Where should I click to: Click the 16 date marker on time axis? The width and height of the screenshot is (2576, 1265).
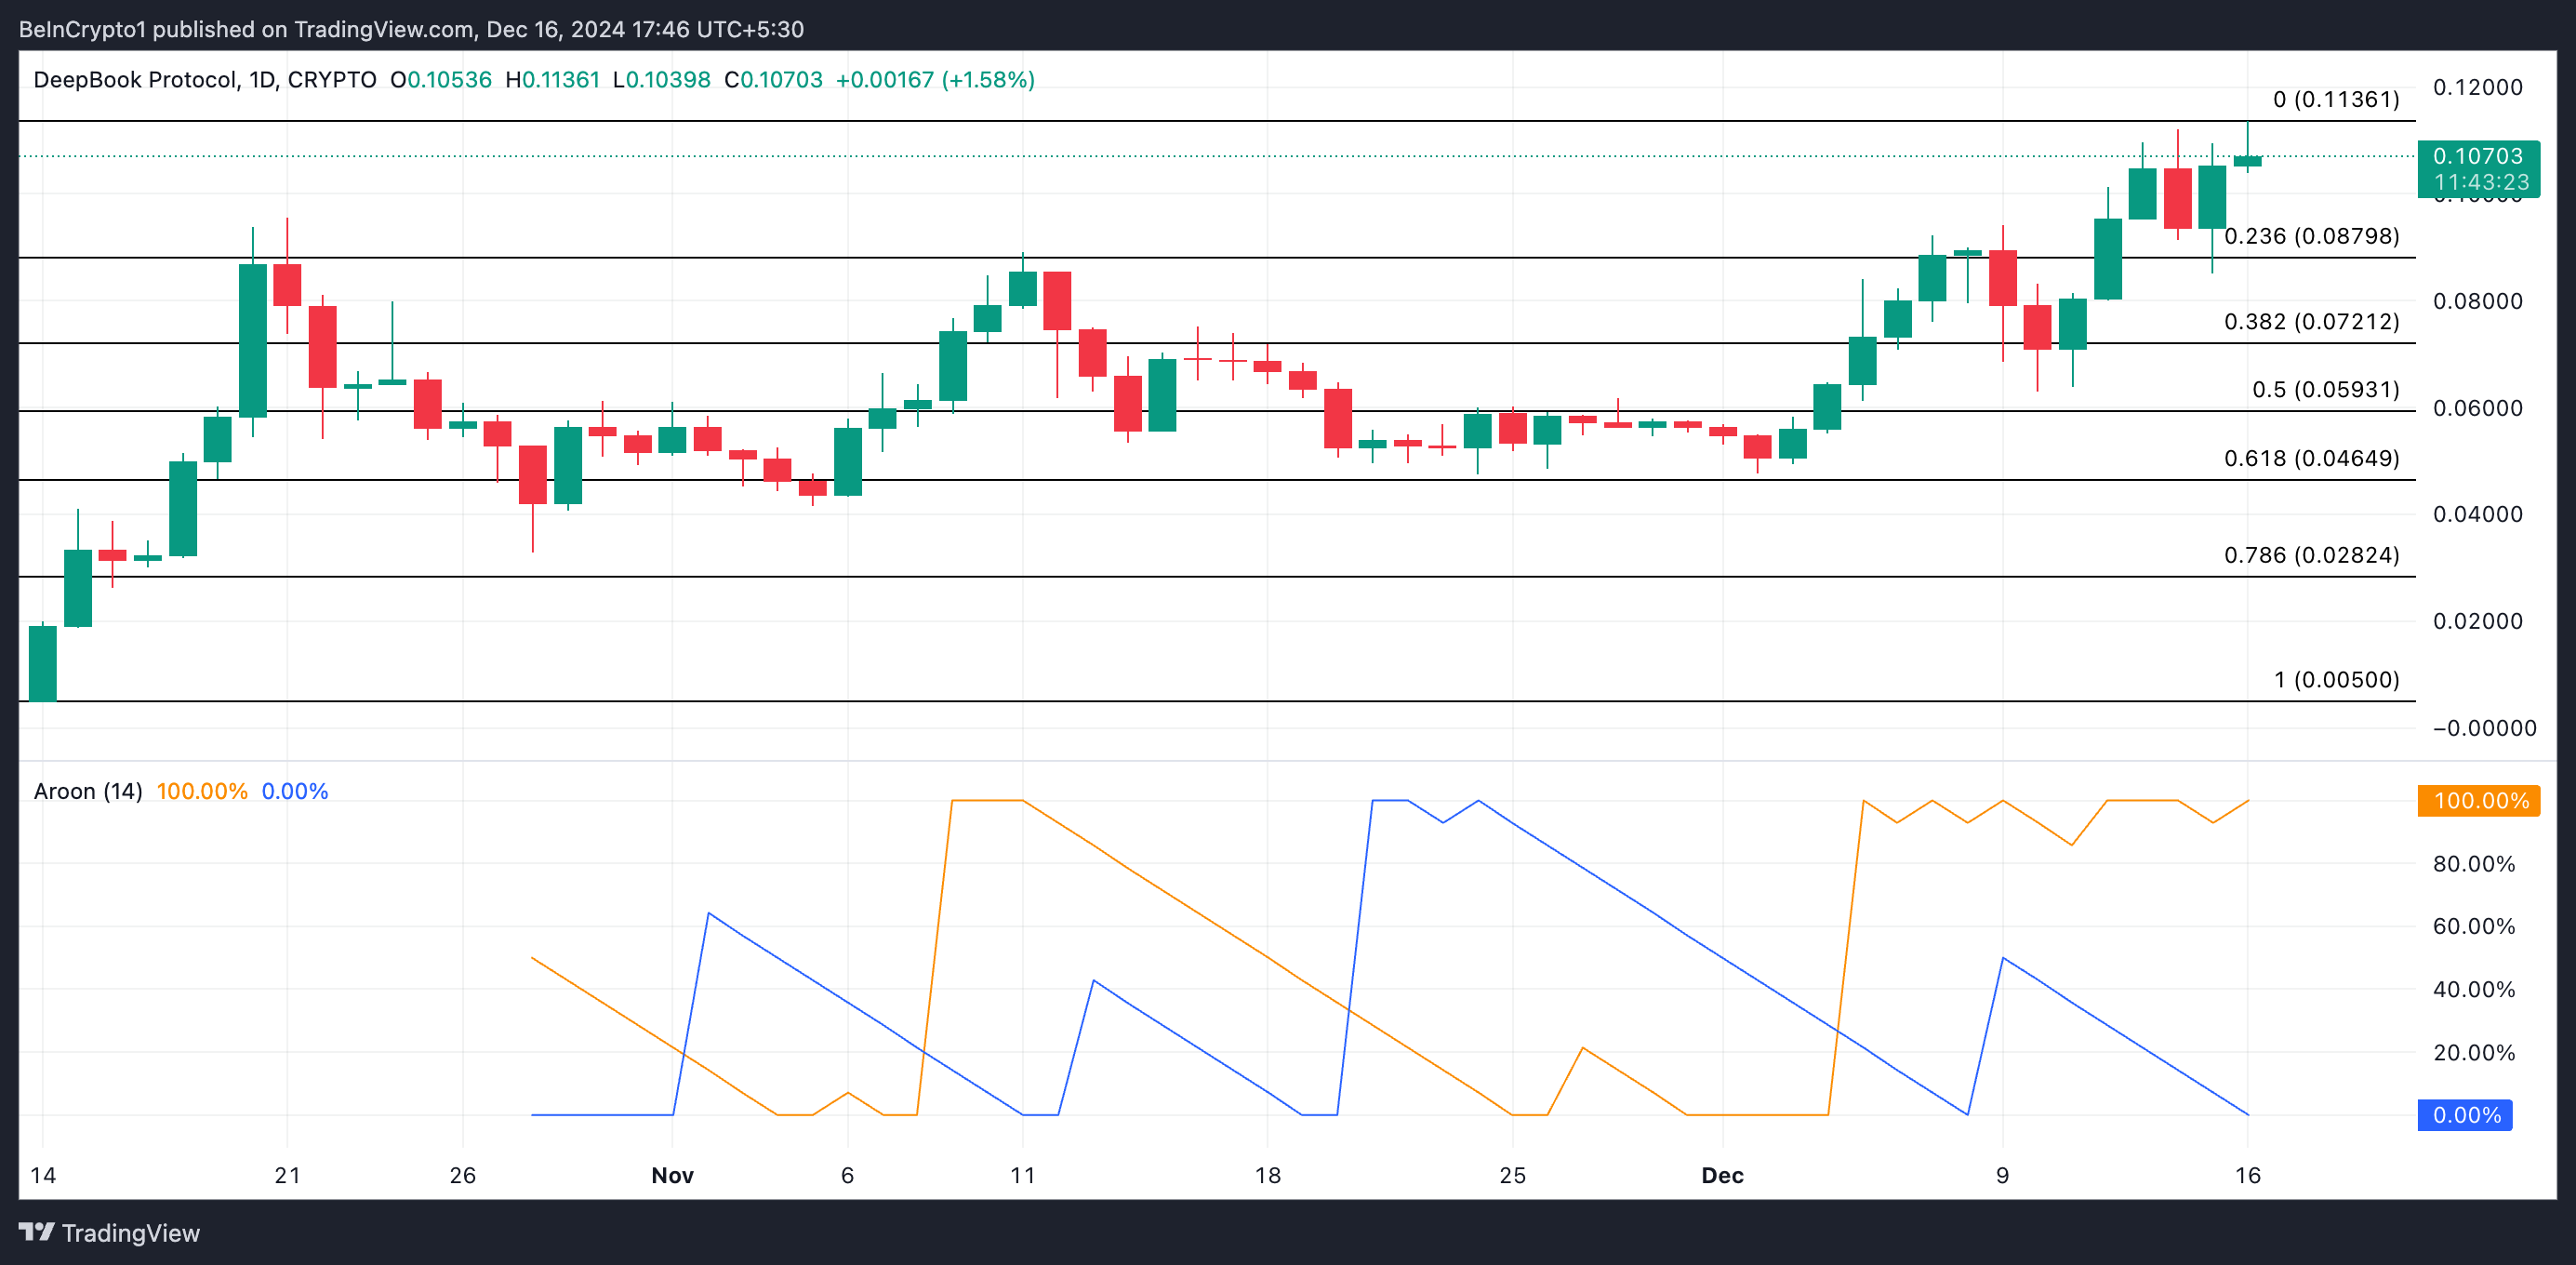tap(2247, 1175)
